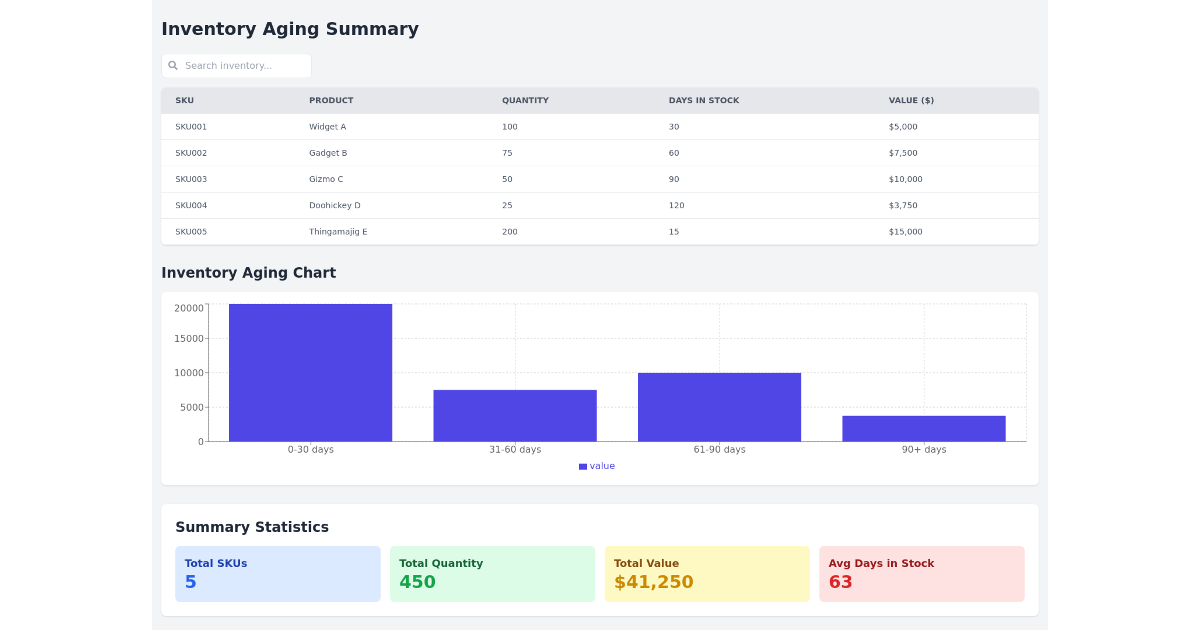The image size is (1200, 630).
Task: Click the Inventory Aging Chart heading
Action: [x=248, y=272]
